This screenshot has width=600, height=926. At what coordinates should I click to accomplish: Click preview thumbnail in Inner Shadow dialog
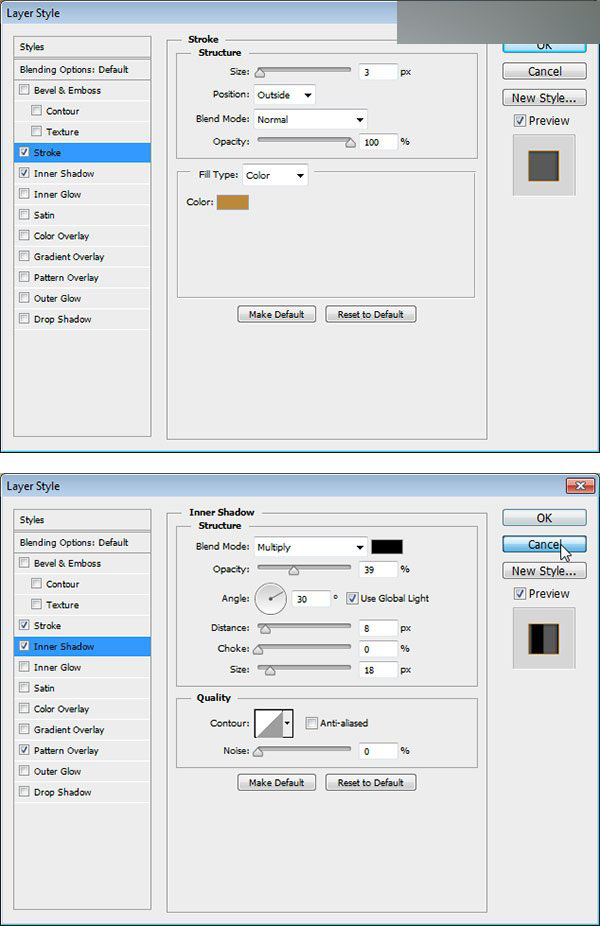point(544,638)
